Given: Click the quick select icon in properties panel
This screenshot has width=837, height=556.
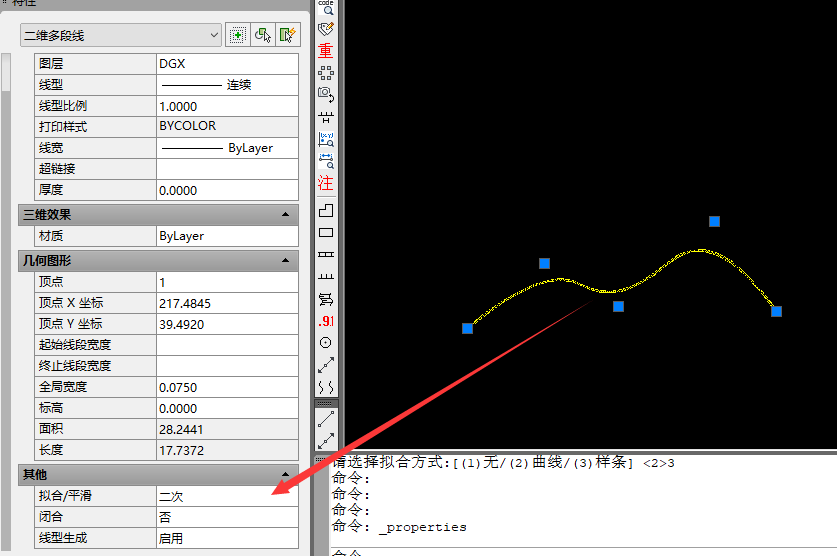Looking at the screenshot, I should coord(237,35).
